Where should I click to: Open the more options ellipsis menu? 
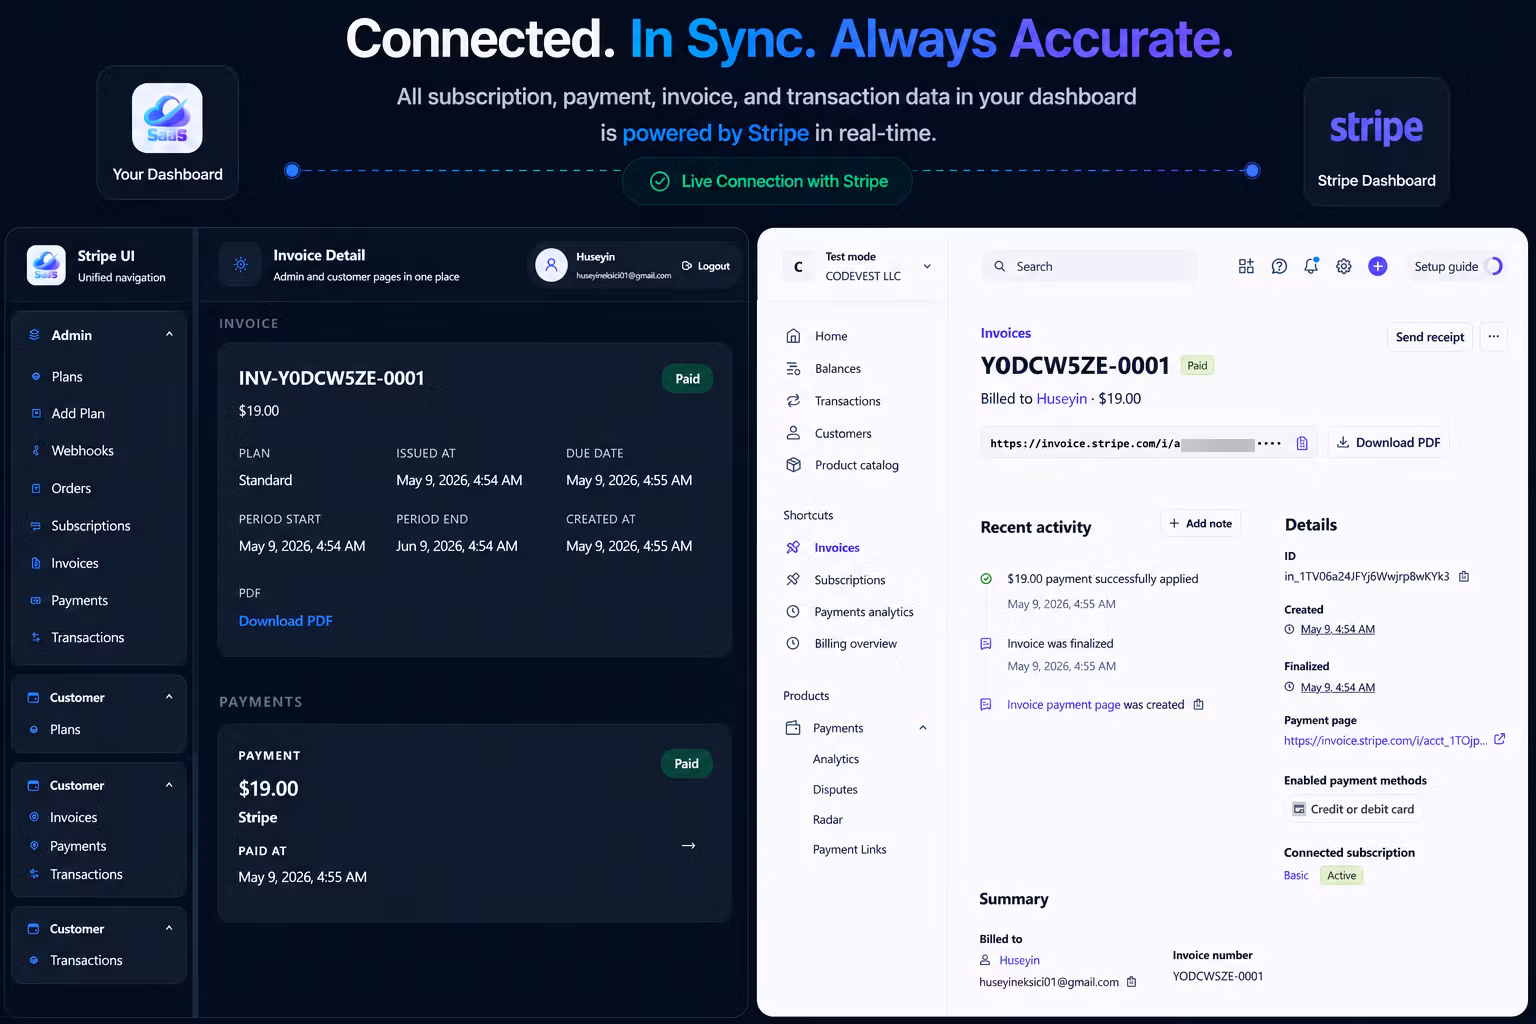click(x=1493, y=337)
